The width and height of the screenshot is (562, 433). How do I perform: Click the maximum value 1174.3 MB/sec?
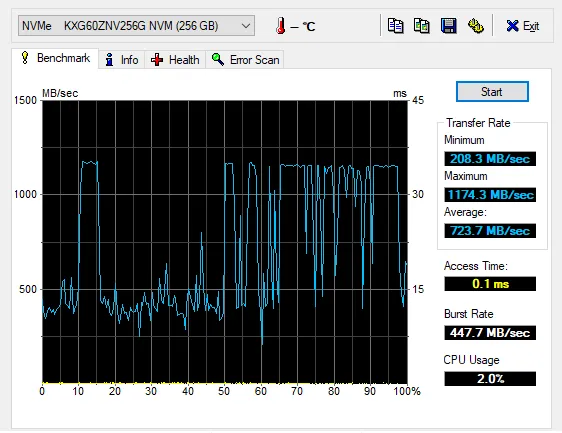tap(490, 195)
